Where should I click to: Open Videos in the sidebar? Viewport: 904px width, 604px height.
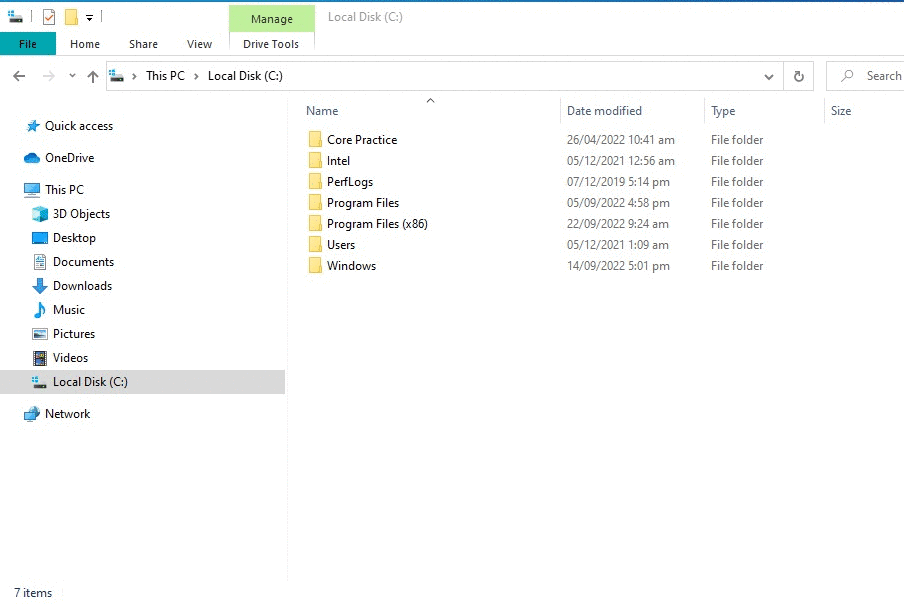click(70, 358)
